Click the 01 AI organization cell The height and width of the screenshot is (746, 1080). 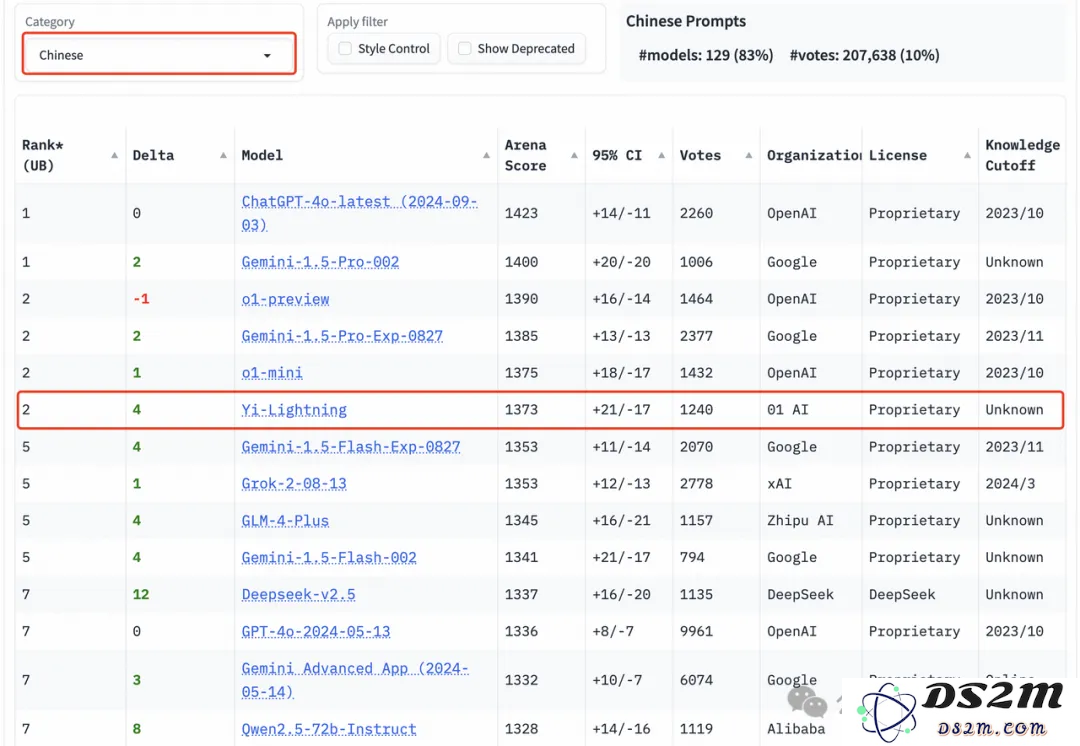click(x=787, y=410)
